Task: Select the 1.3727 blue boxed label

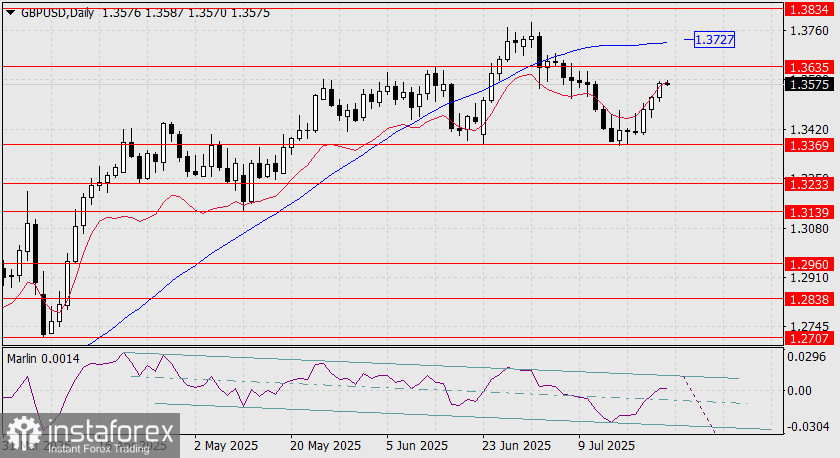Action: coord(714,40)
